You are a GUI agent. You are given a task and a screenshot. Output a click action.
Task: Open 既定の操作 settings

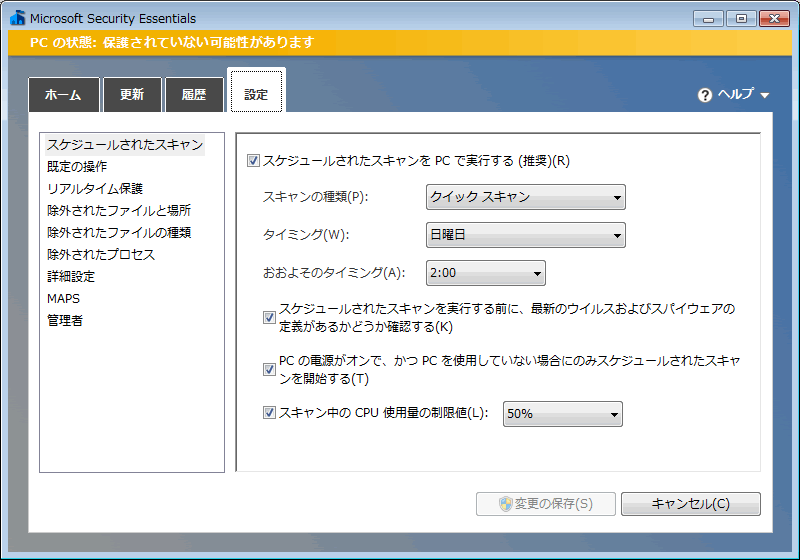click(x=77, y=167)
